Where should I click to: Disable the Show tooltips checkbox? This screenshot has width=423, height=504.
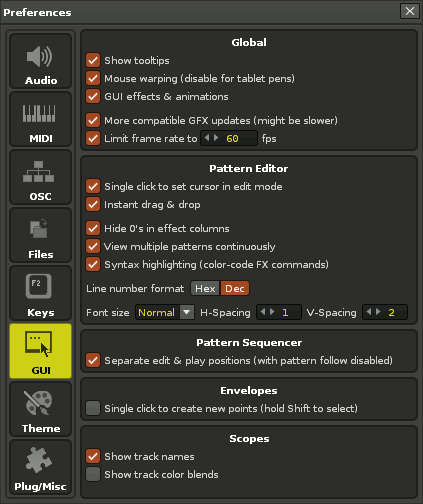tap(93, 60)
